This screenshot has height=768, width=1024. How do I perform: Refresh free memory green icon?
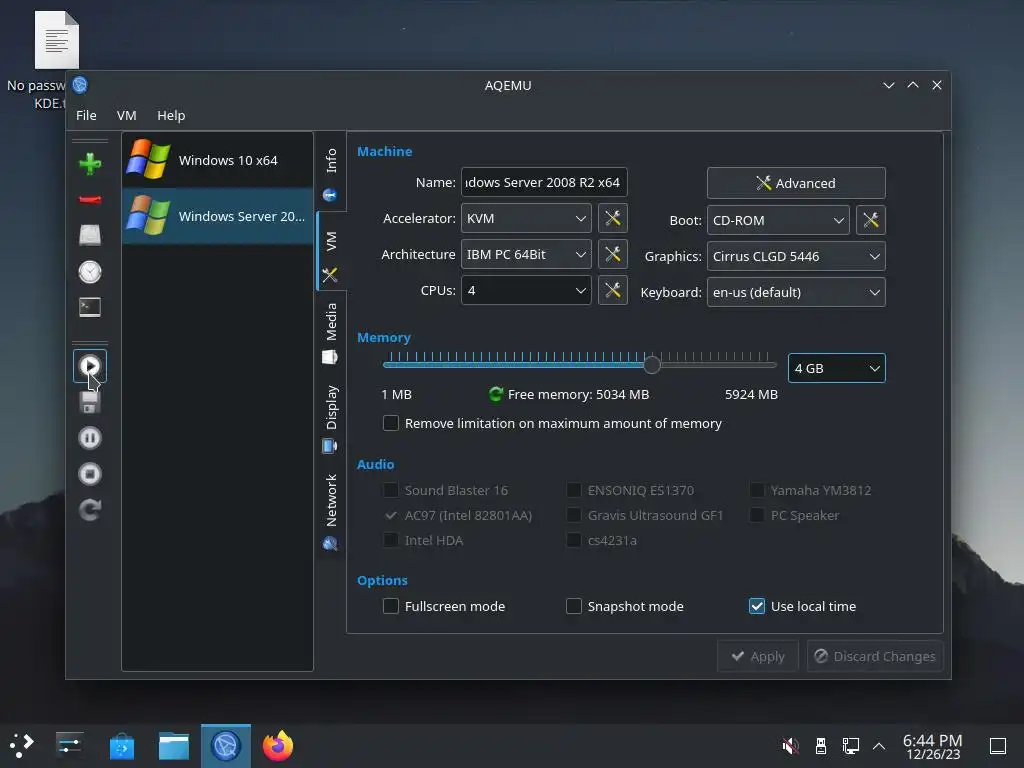496,394
